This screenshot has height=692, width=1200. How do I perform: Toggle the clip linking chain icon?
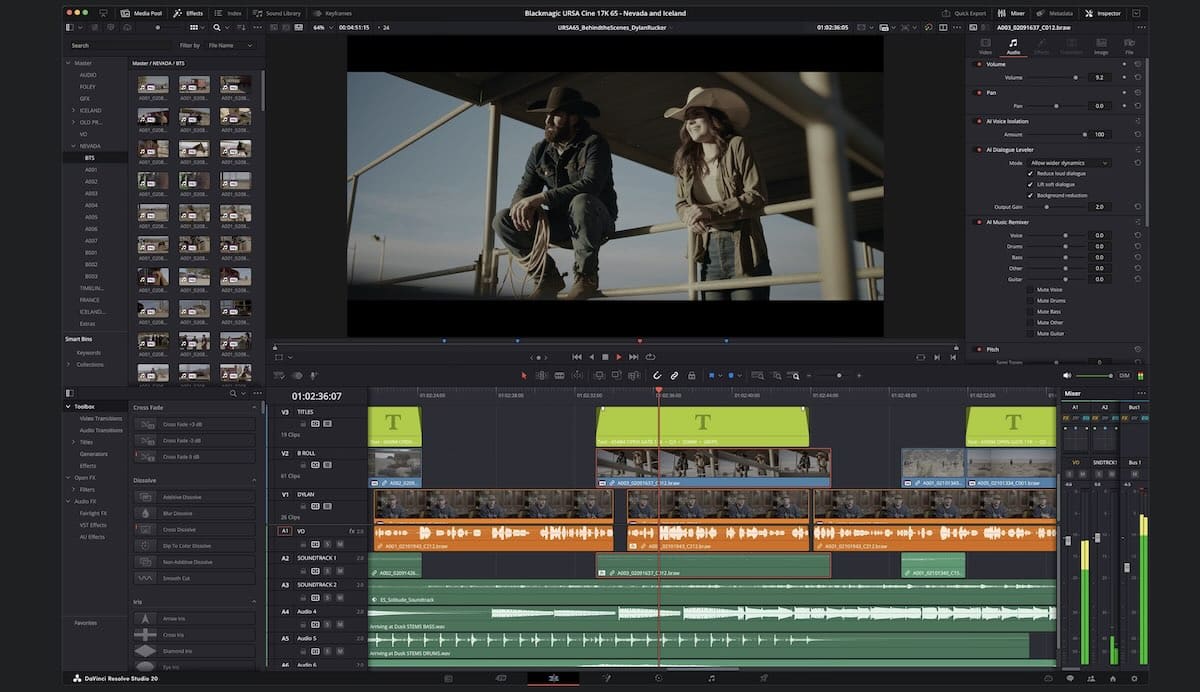pos(674,376)
